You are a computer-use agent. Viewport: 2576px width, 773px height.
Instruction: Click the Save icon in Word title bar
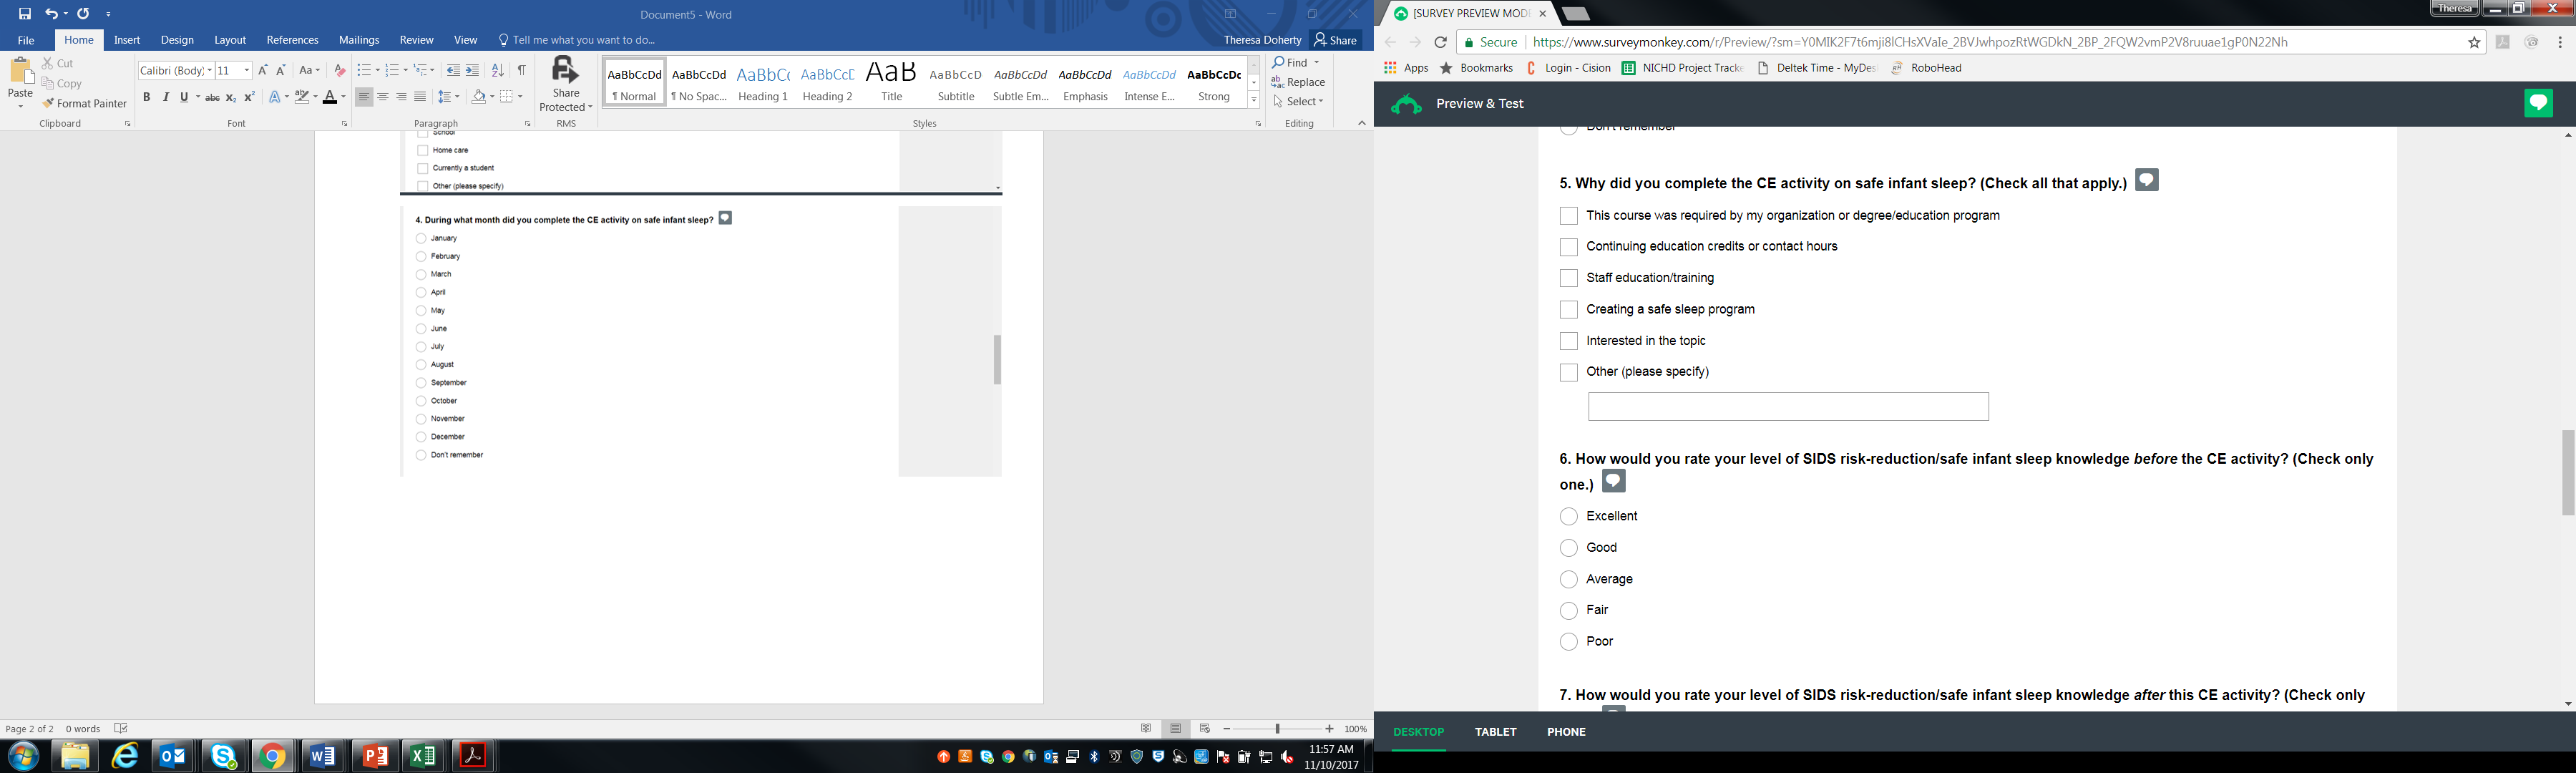25,14
